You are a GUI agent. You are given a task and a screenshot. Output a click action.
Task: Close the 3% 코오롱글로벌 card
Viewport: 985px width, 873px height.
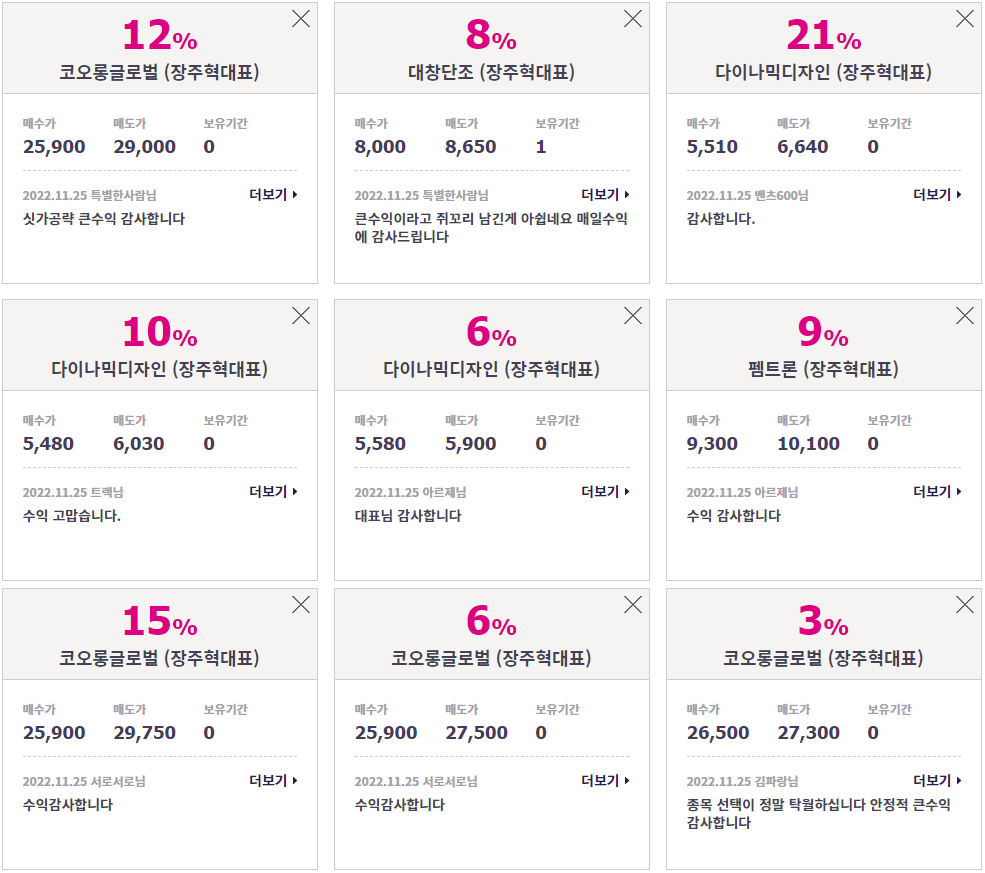(x=964, y=604)
